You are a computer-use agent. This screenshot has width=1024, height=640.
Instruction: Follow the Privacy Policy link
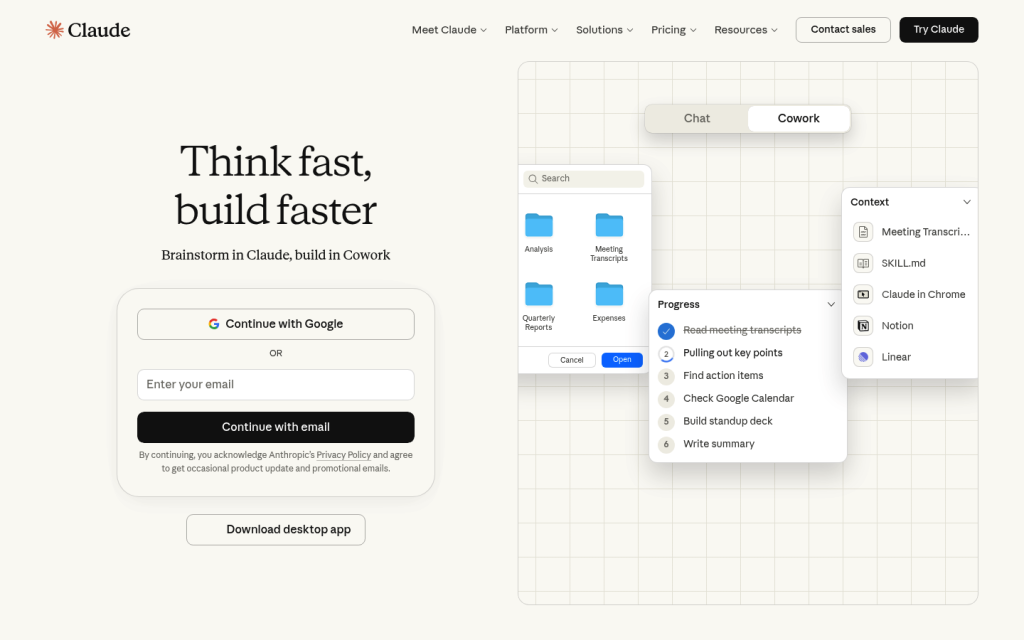click(343, 455)
